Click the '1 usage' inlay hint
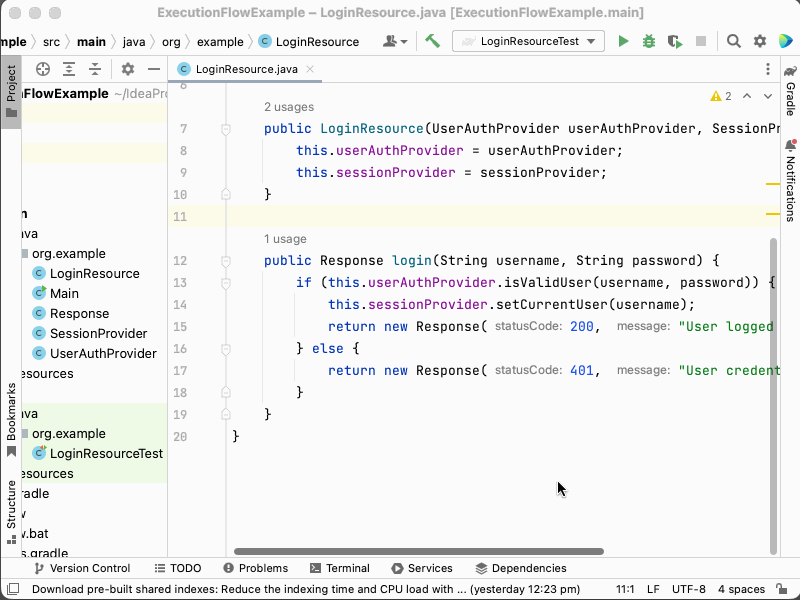800x600 pixels. pyautogui.click(x=285, y=239)
